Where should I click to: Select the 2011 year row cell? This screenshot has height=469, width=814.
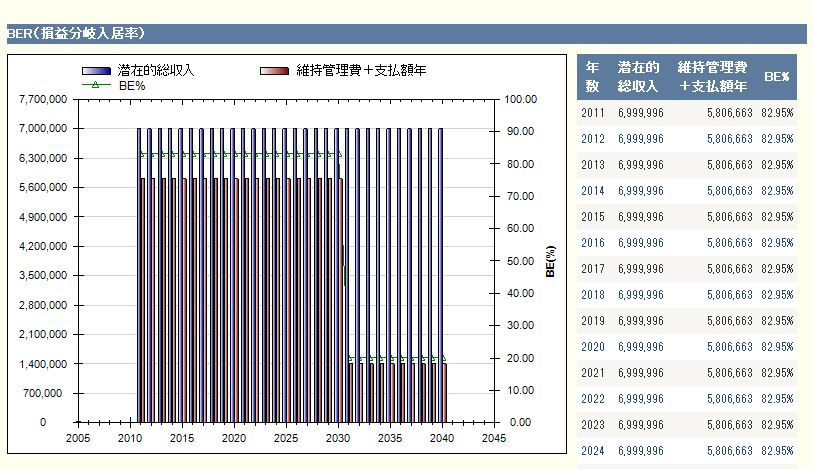[593, 113]
